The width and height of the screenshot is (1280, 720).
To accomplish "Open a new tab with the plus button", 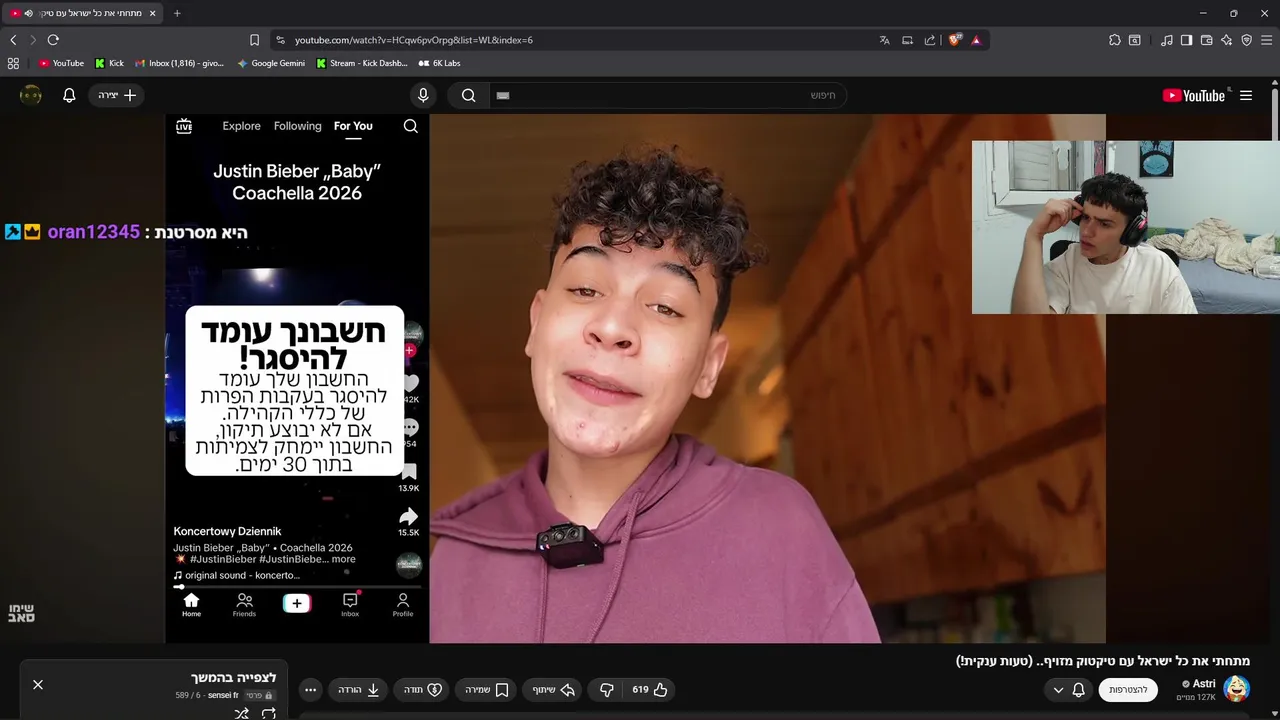I will [177, 13].
